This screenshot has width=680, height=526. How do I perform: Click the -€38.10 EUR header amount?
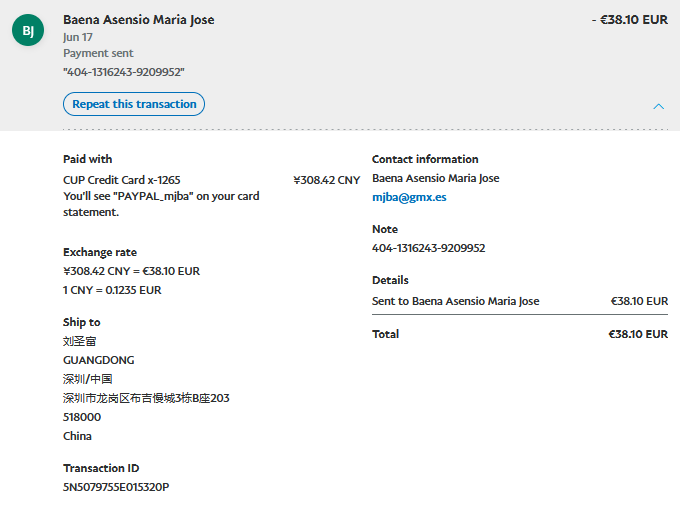point(629,19)
